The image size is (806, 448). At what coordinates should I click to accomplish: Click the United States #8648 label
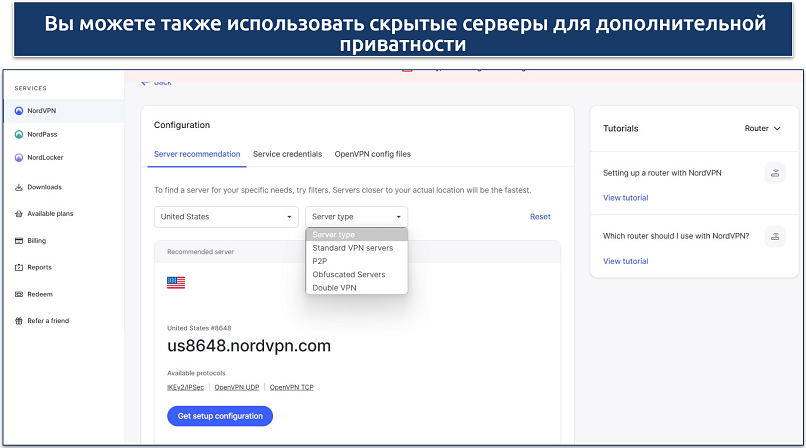[199, 328]
